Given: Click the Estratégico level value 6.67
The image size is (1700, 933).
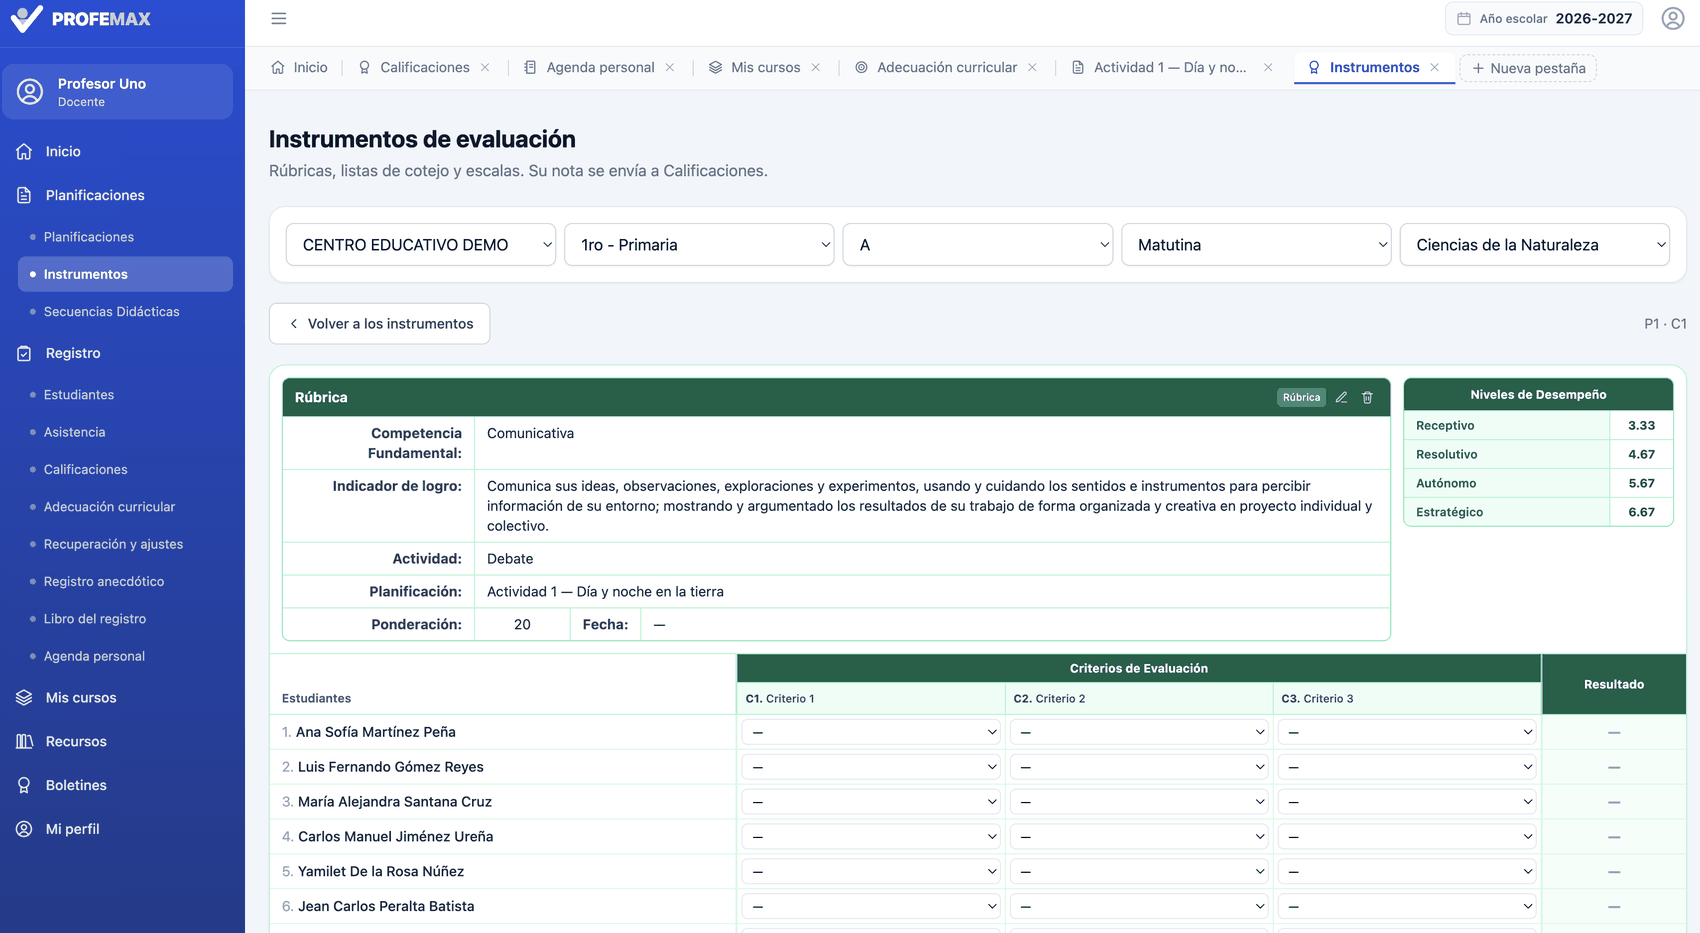Looking at the screenshot, I should pyautogui.click(x=1641, y=512).
